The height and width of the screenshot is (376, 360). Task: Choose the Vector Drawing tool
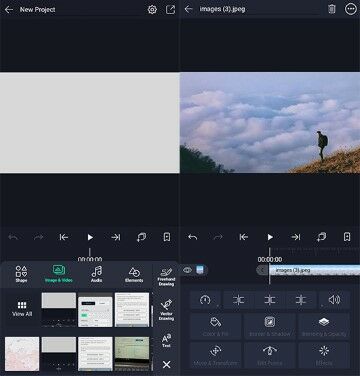(166, 310)
